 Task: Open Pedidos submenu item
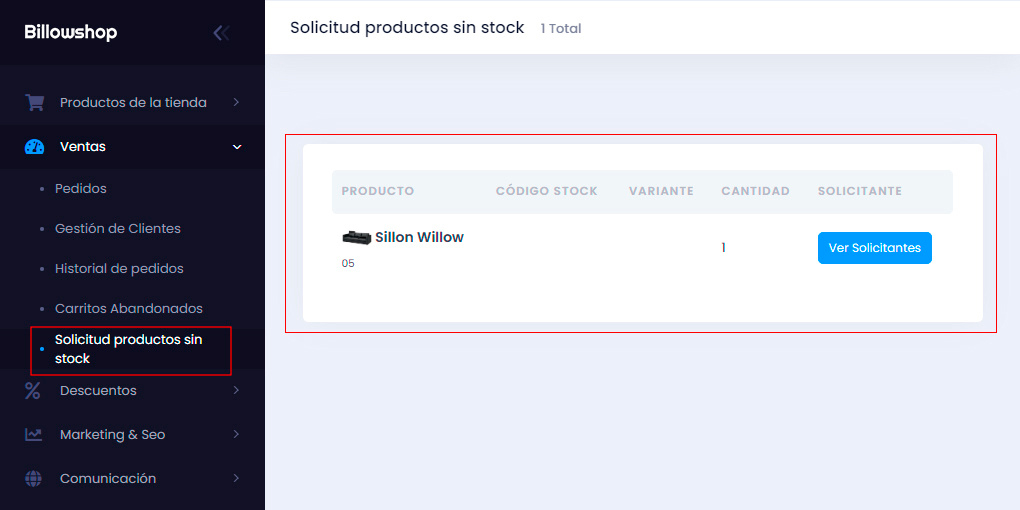(81, 189)
